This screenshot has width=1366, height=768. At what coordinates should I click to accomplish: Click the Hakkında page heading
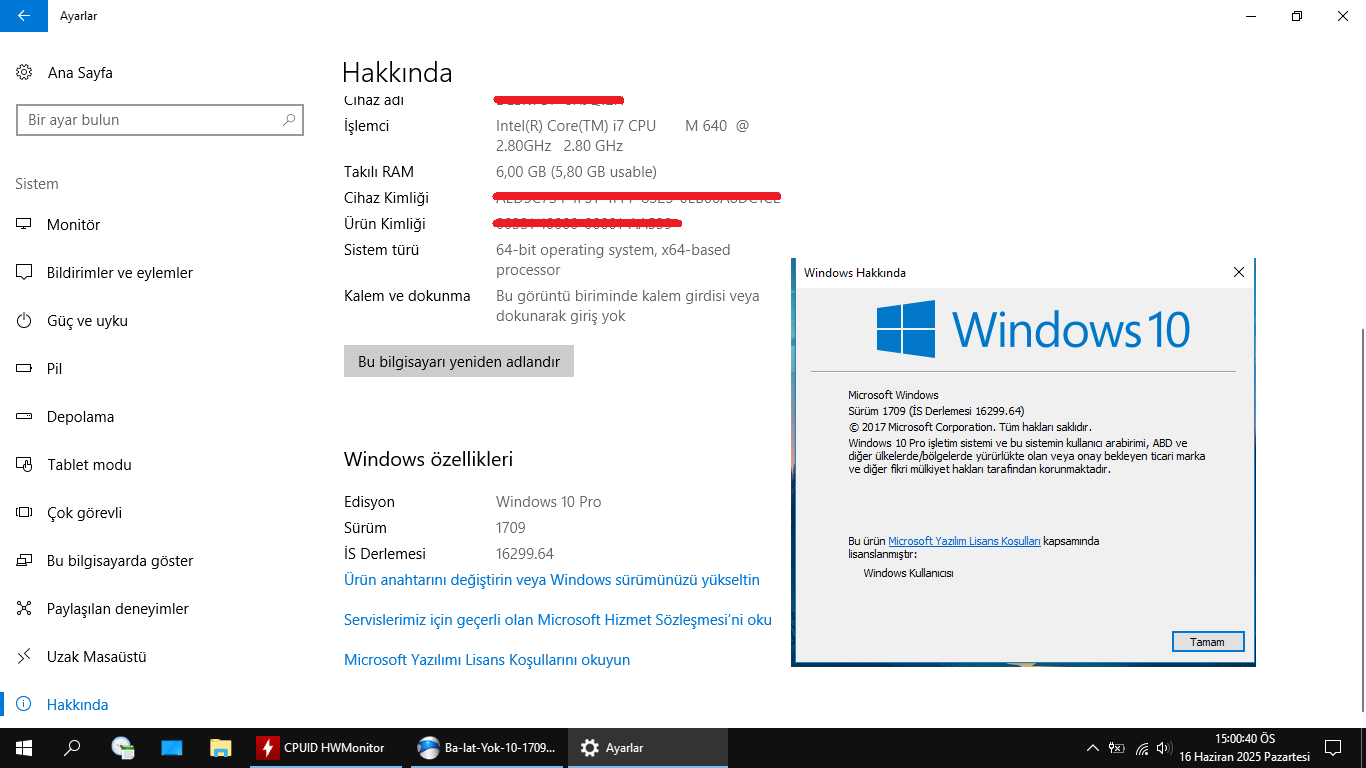(397, 73)
